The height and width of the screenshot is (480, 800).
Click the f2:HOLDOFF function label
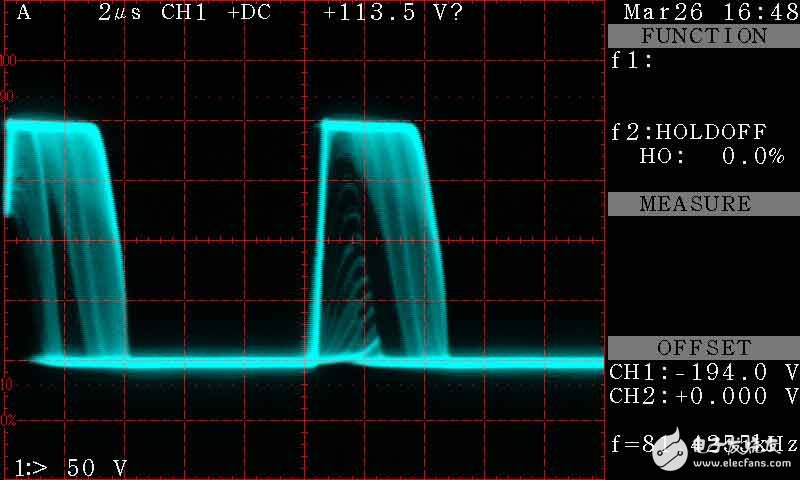tap(689, 132)
